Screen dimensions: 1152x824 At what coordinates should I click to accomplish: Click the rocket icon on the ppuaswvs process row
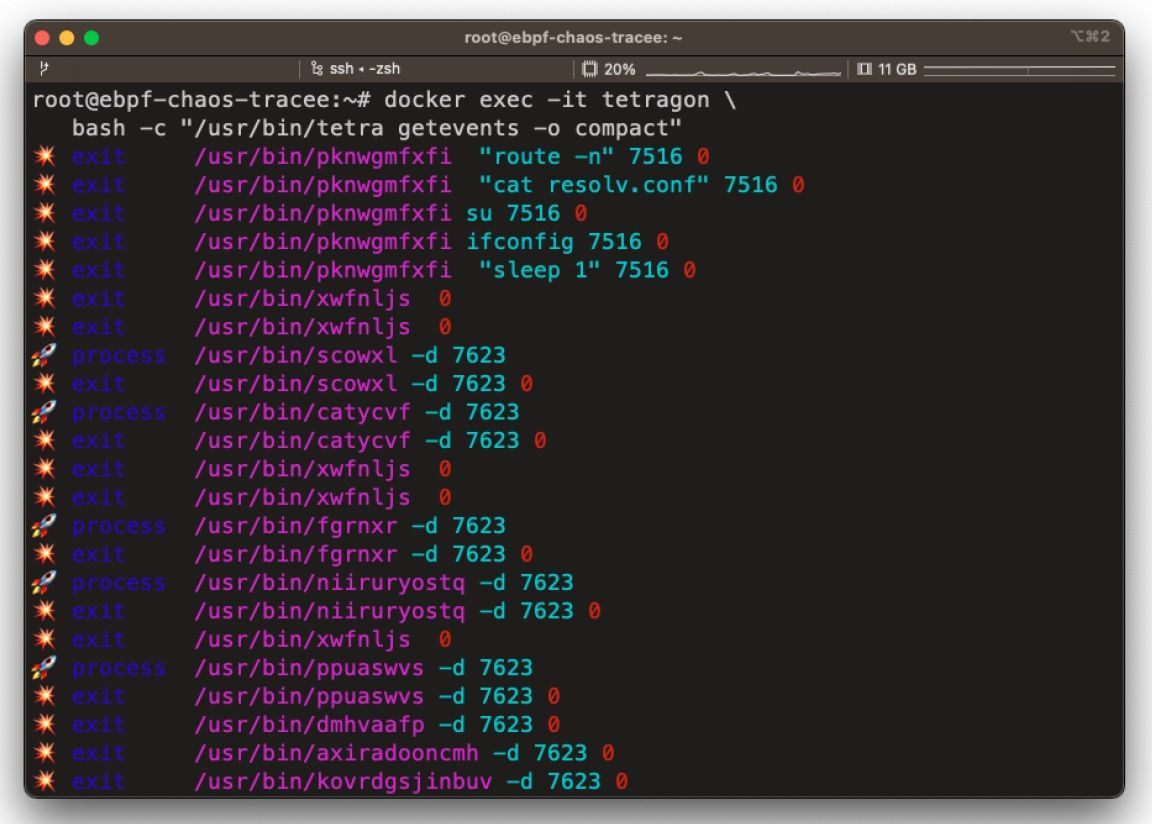tap(44, 668)
